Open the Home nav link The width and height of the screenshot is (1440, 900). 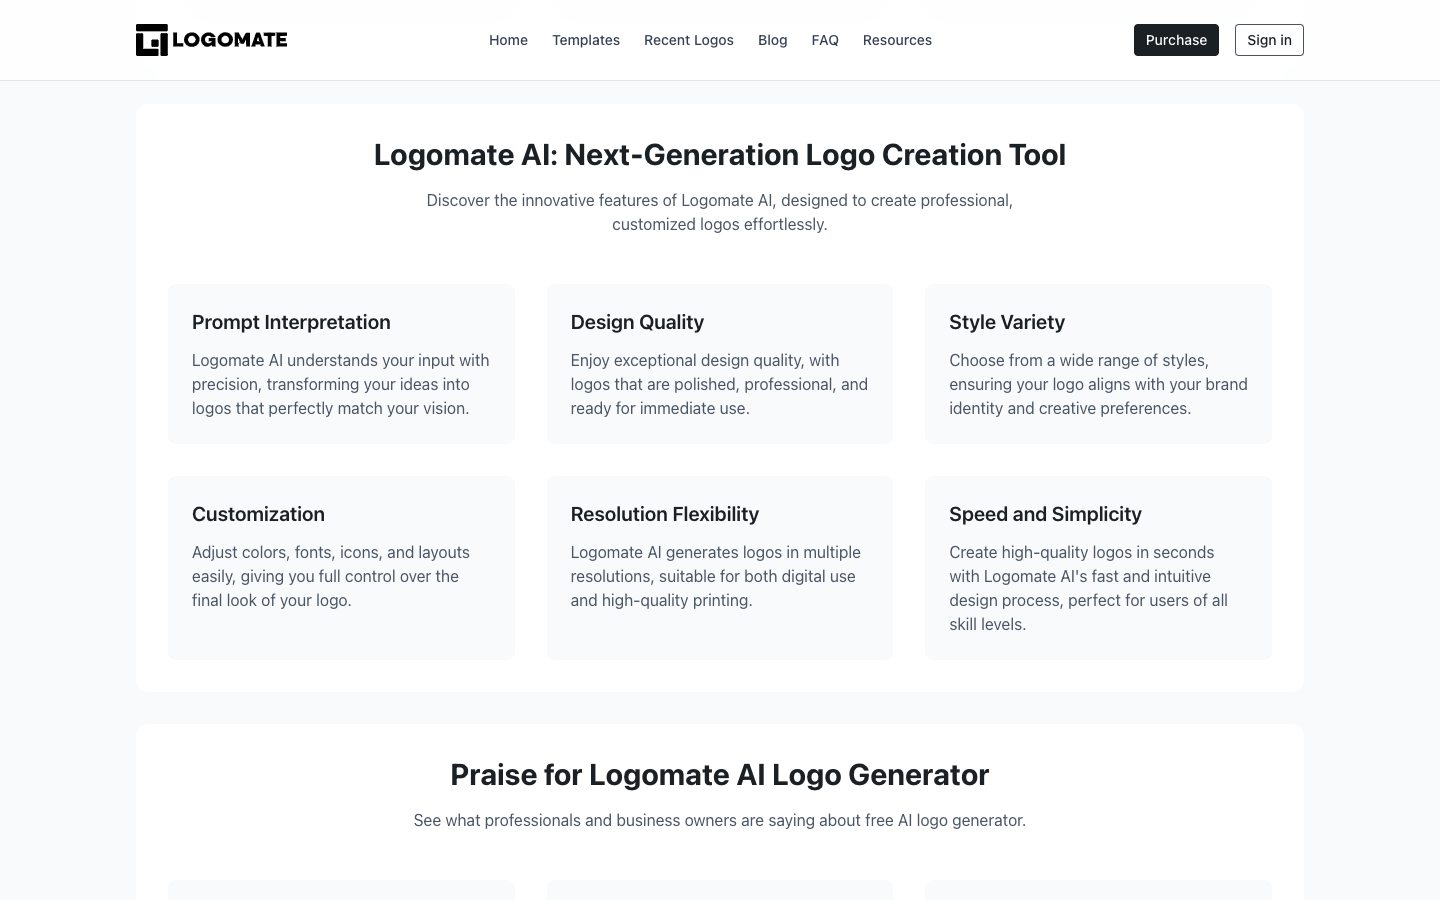tap(508, 40)
